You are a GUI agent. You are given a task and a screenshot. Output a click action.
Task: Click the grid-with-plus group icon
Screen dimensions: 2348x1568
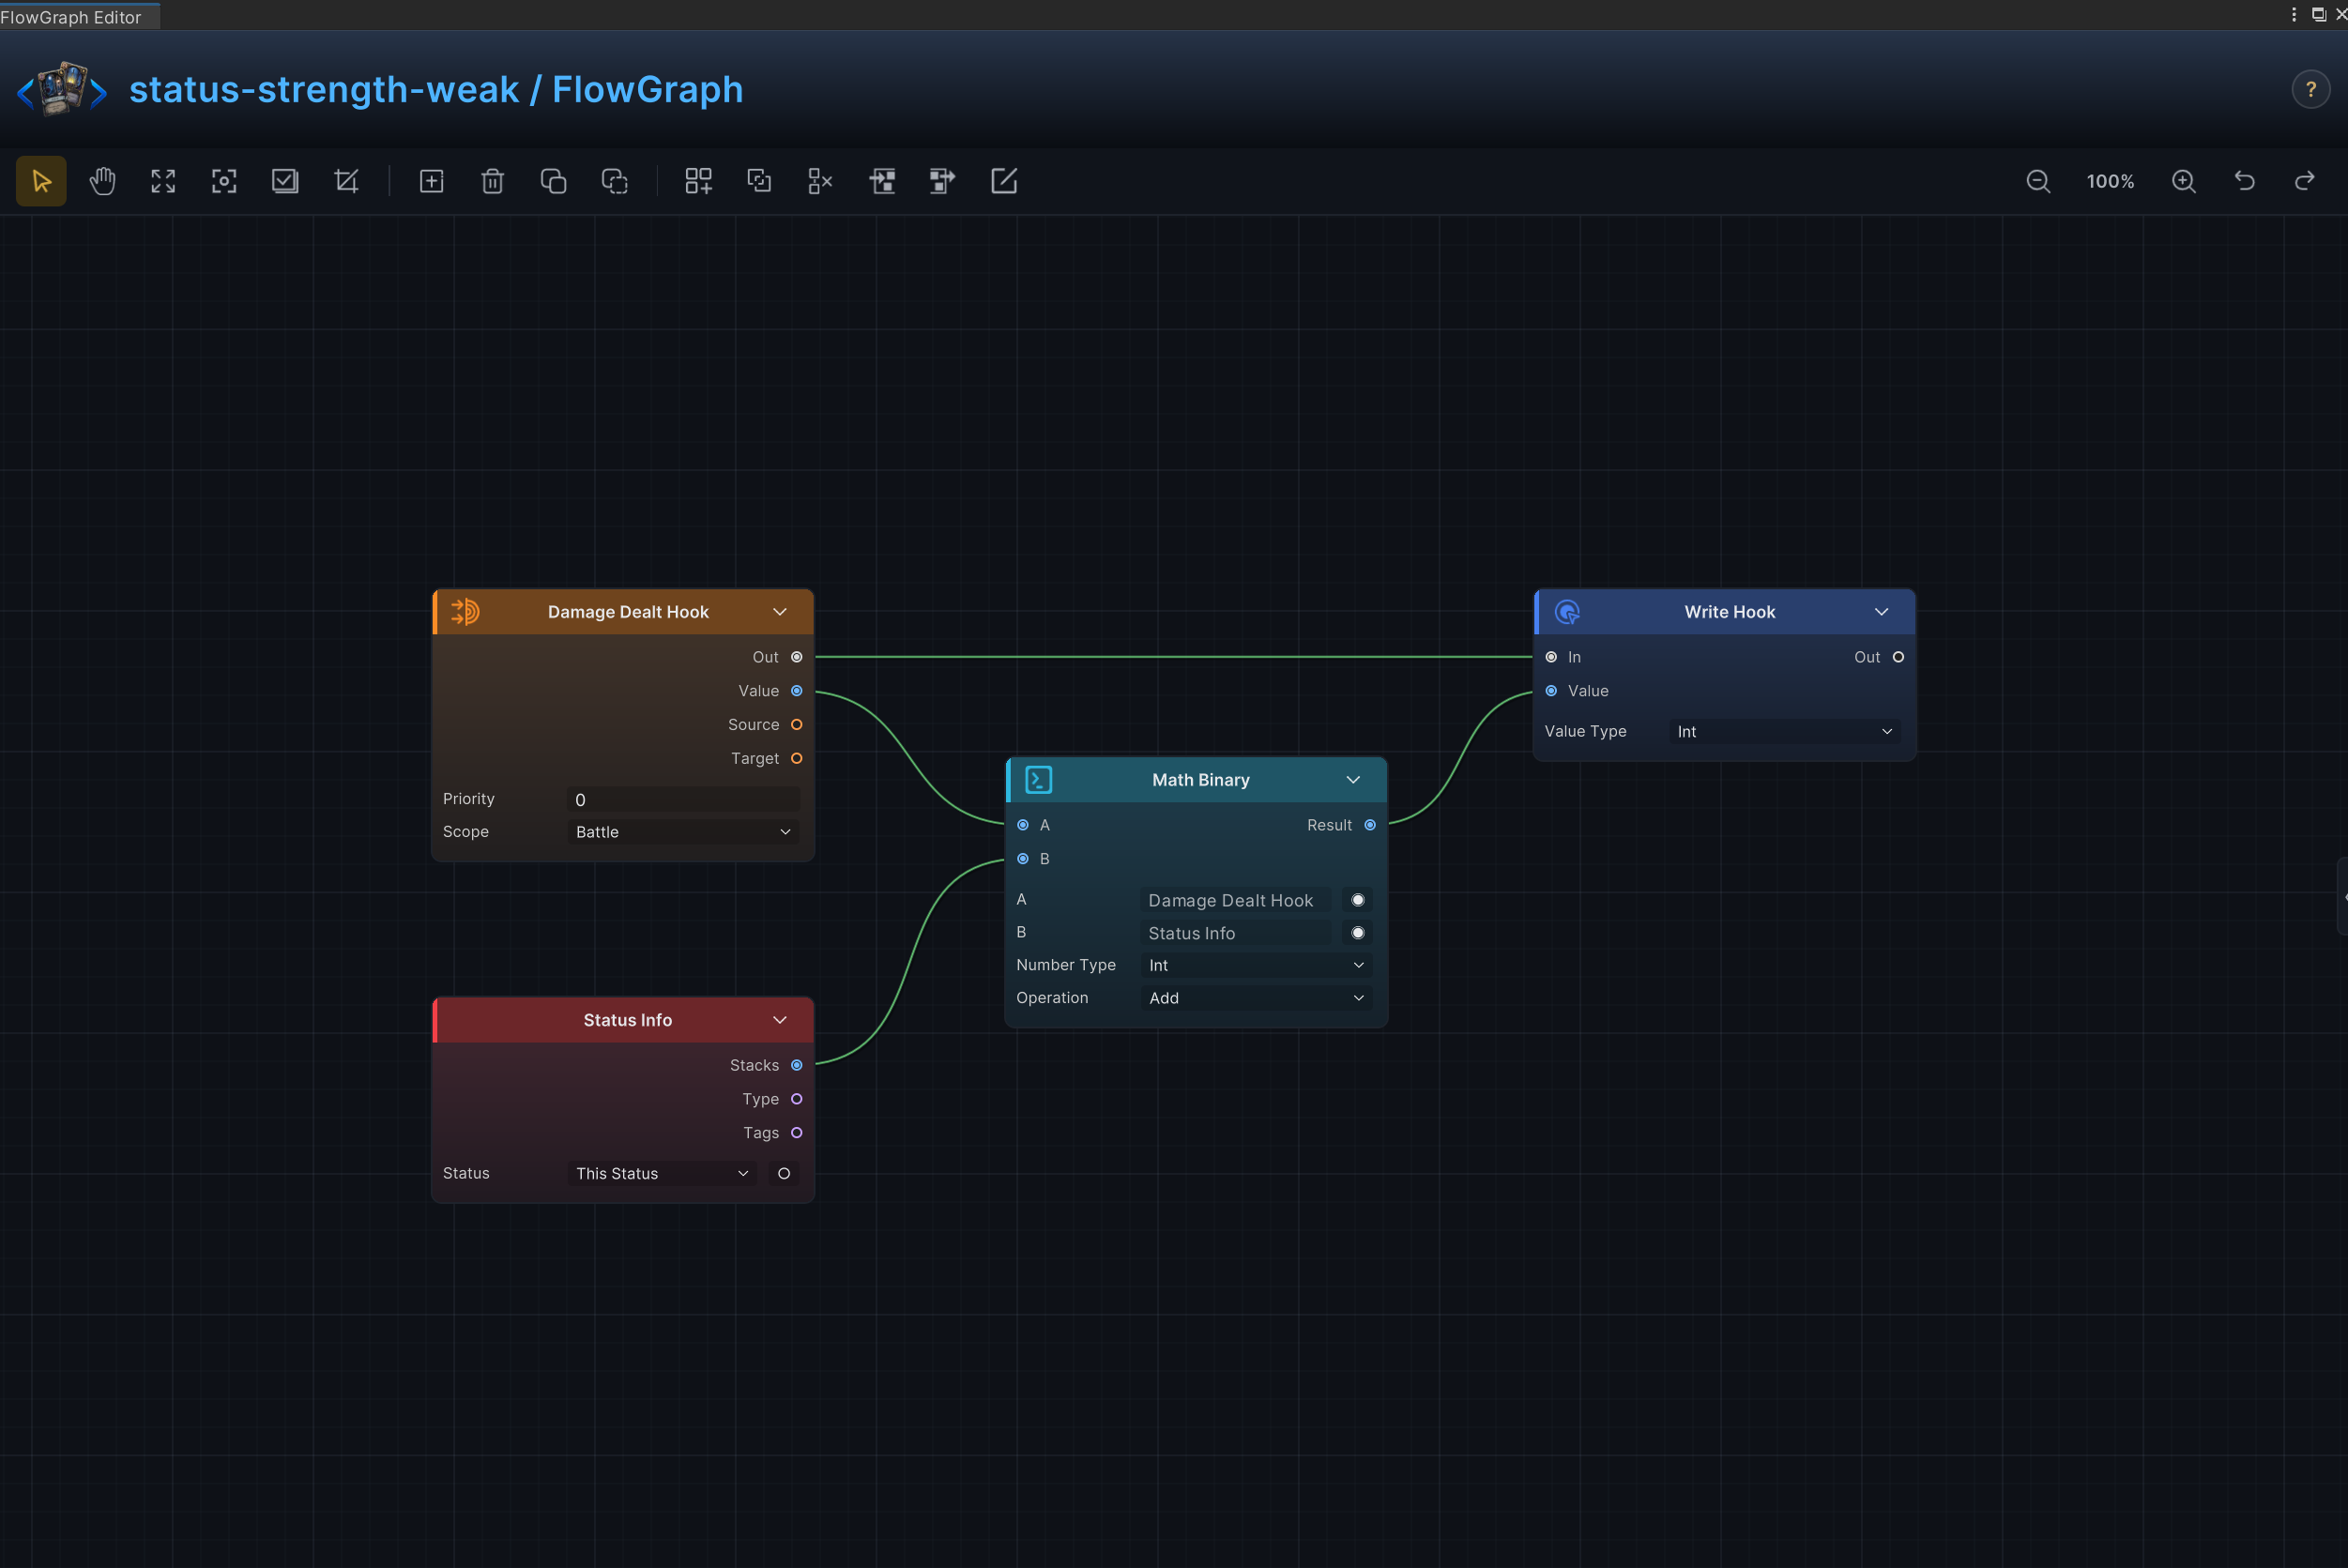pos(698,181)
